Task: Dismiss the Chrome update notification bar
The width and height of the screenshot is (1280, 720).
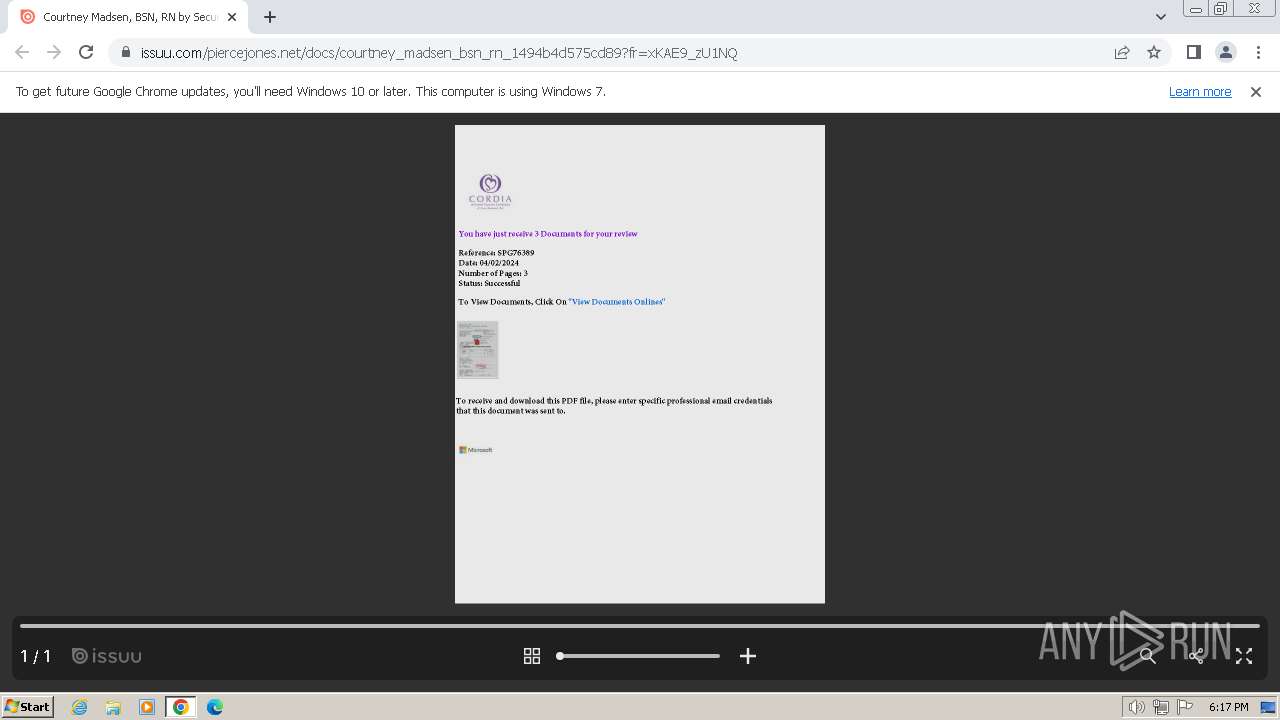Action: click(1256, 91)
